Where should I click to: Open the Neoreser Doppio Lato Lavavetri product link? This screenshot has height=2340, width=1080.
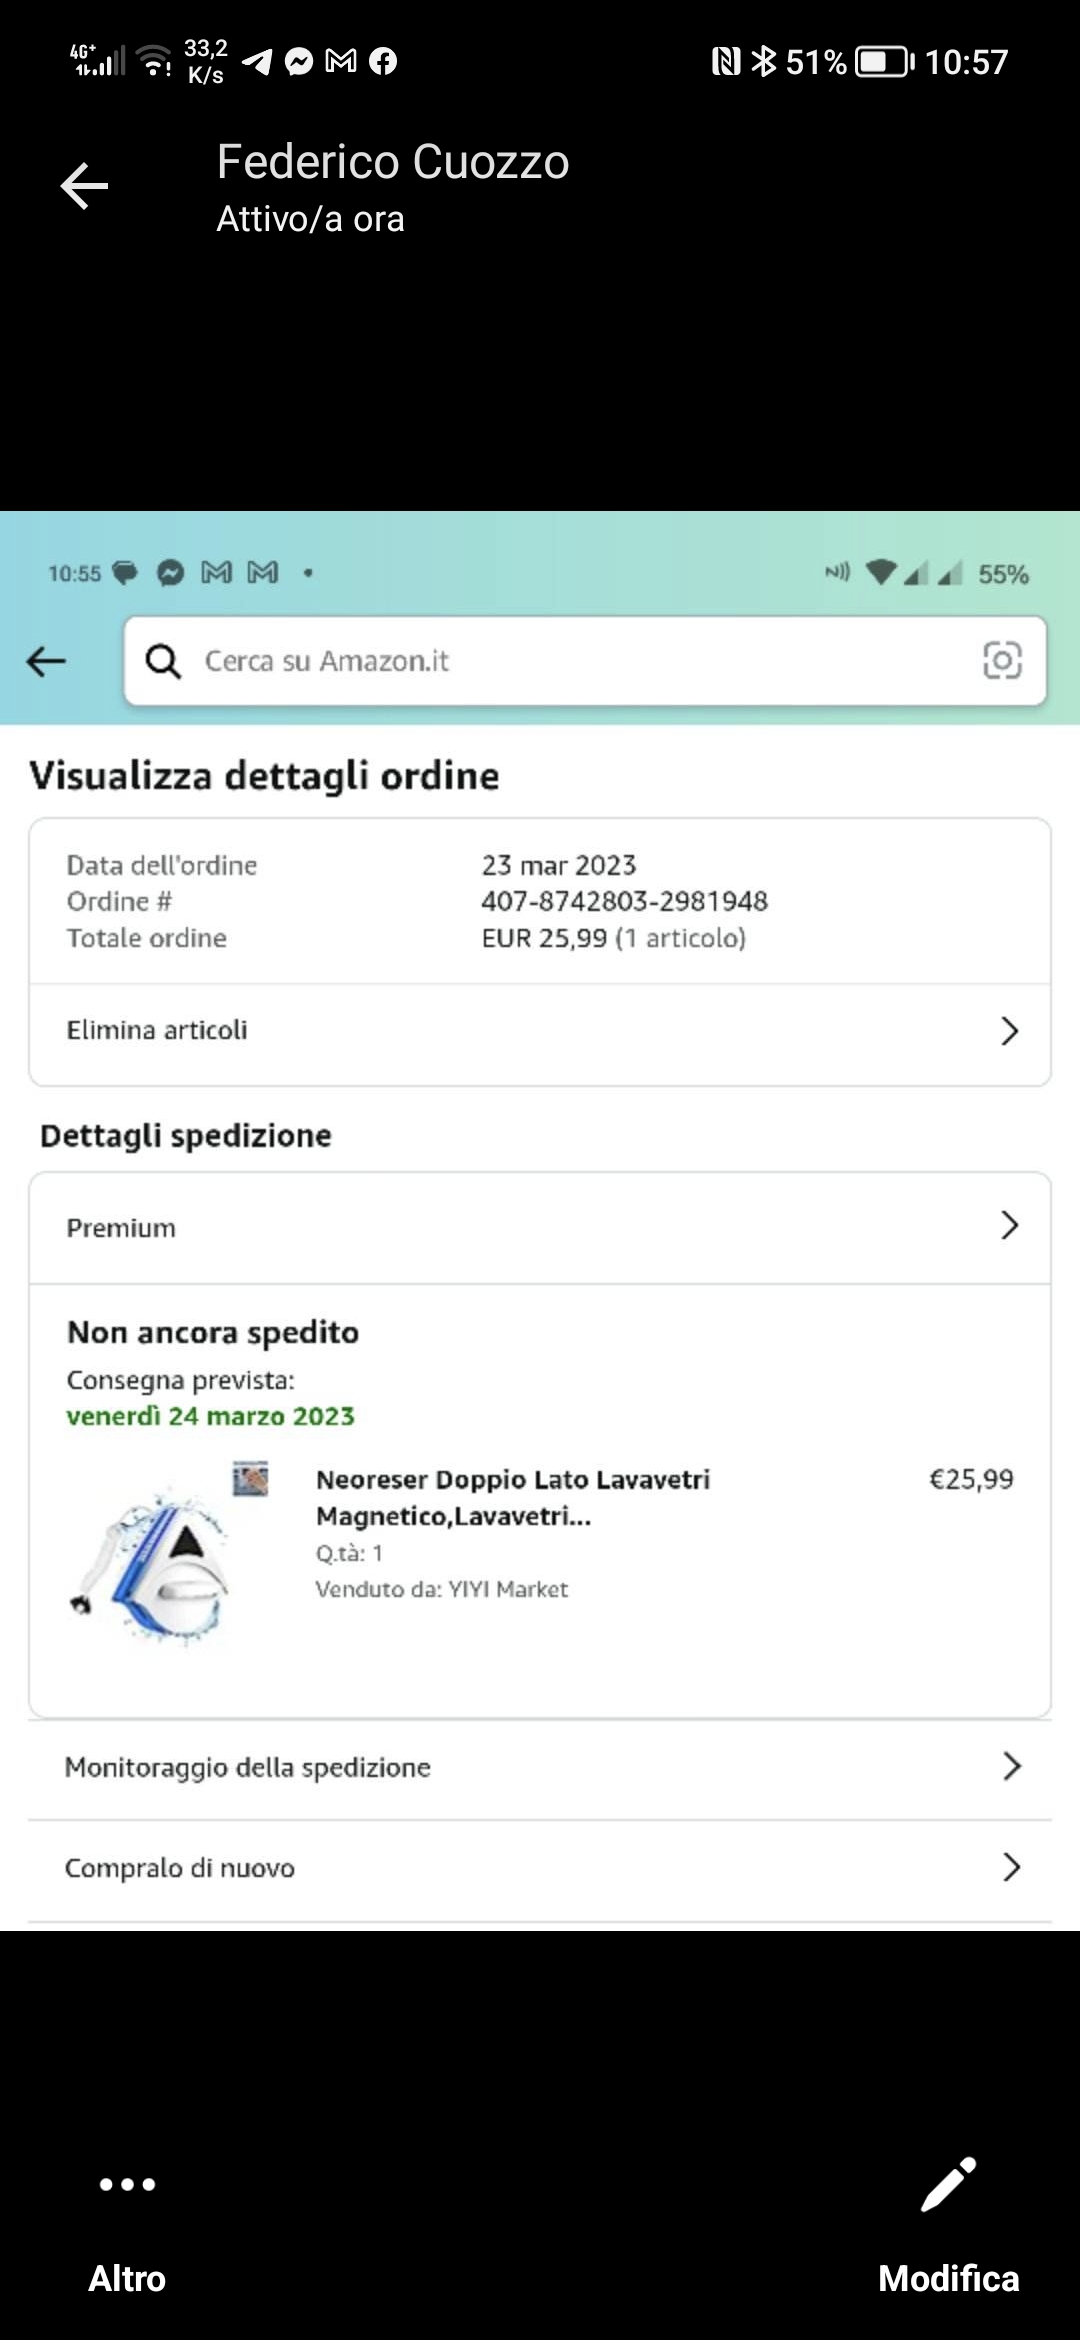click(512, 1497)
